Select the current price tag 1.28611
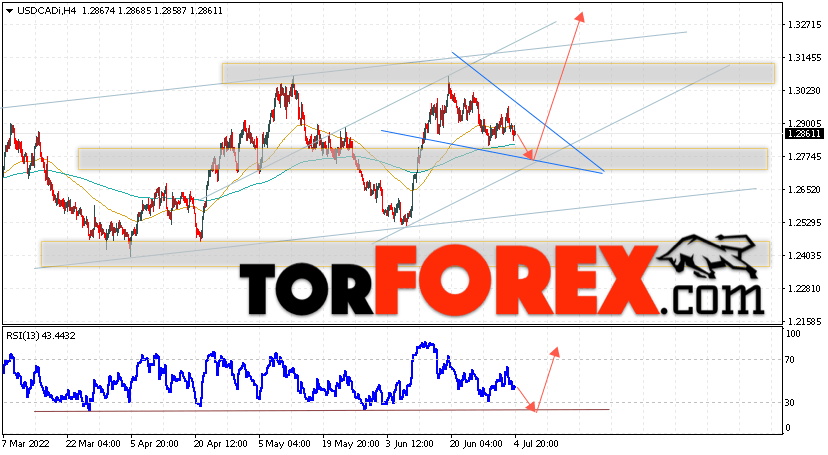The width and height of the screenshot is (828, 455). 804,134
